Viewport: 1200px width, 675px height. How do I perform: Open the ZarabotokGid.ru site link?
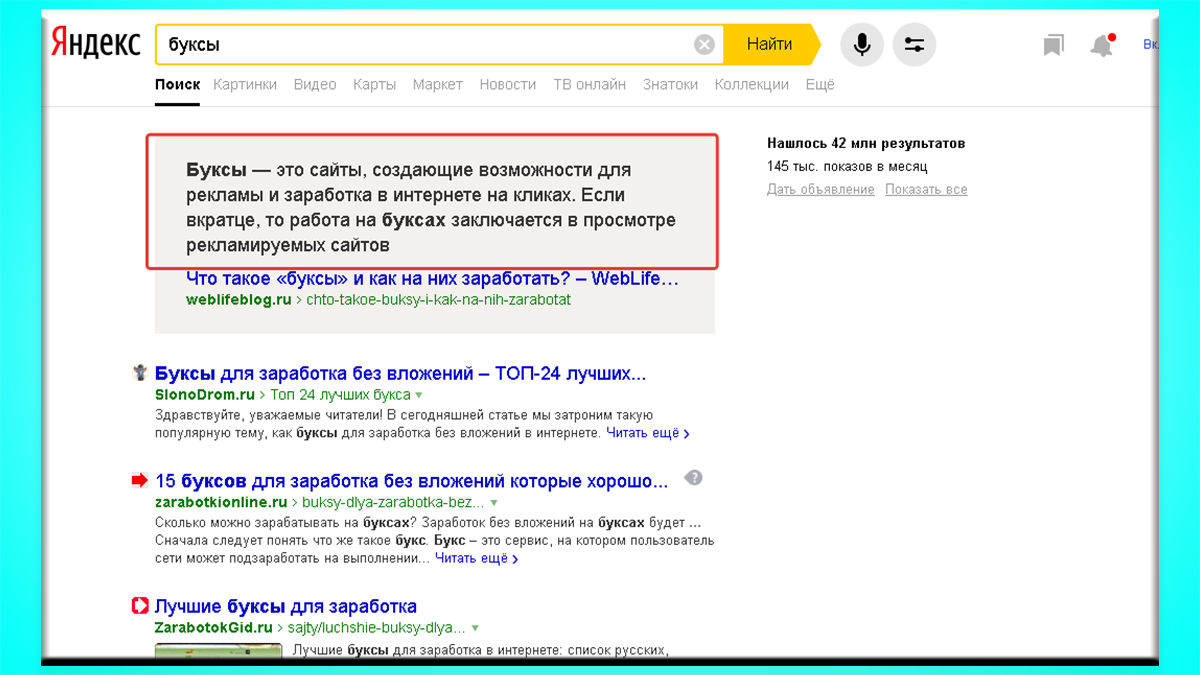(214, 628)
